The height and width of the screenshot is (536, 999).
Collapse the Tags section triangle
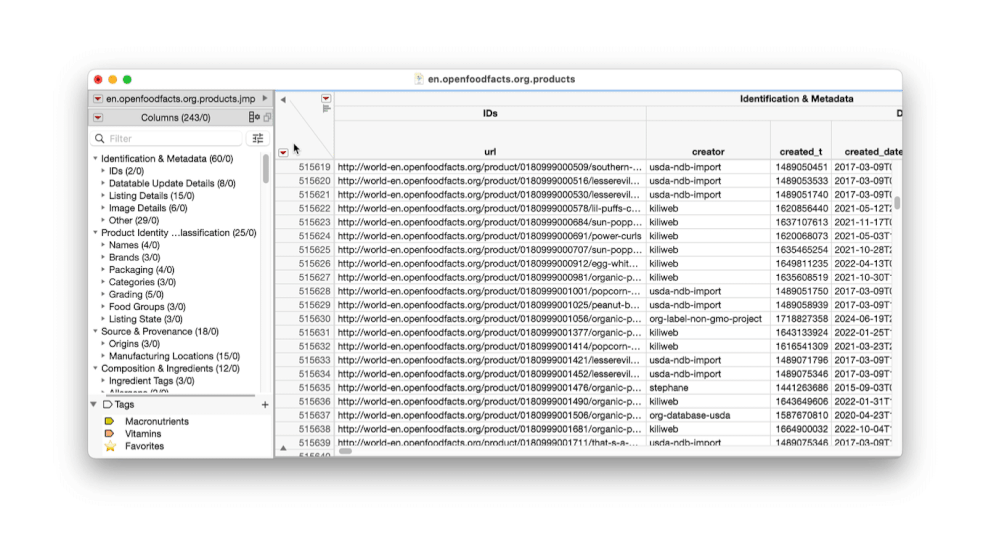pos(94,405)
